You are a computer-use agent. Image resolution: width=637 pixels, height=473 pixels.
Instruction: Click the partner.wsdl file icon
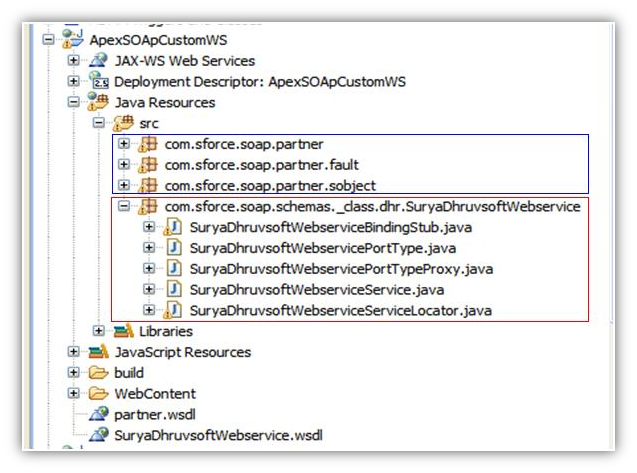point(99,414)
